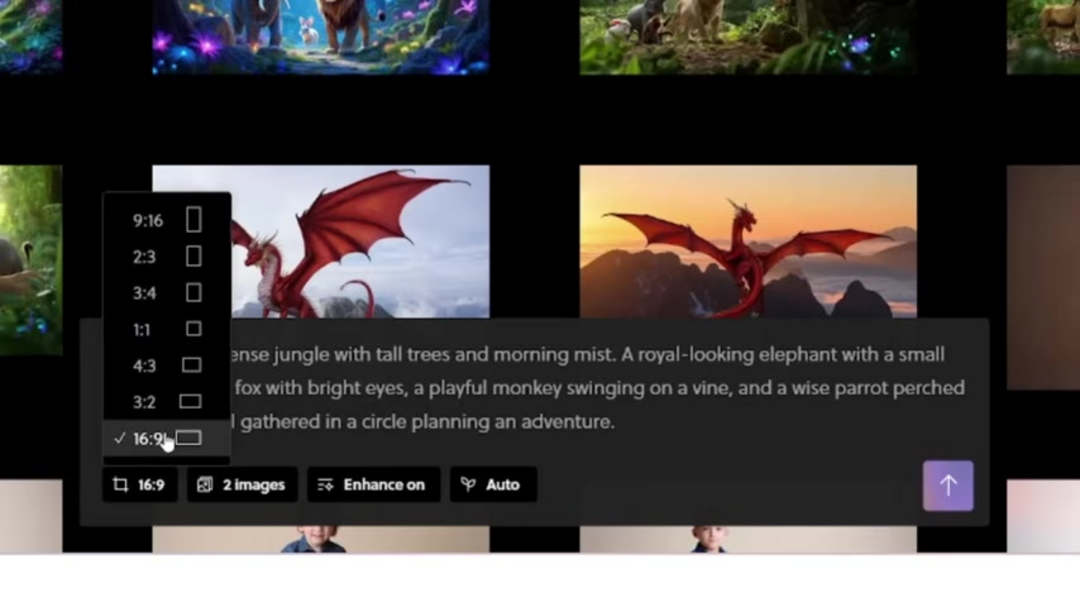This screenshot has width=1080, height=607.
Task: Open the 2 images count dropdown
Action: coord(241,485)
